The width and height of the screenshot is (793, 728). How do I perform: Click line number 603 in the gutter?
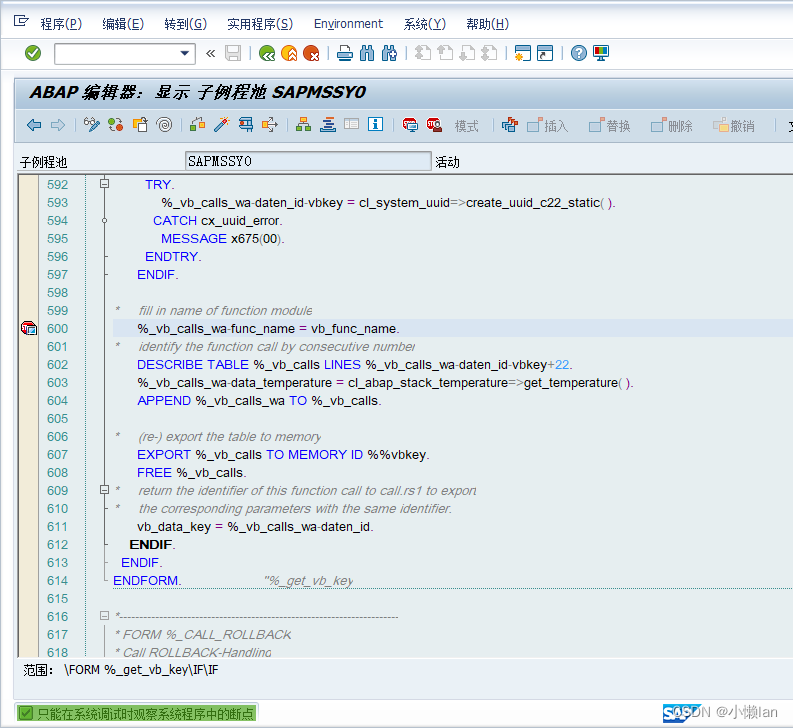pos(57,383)
